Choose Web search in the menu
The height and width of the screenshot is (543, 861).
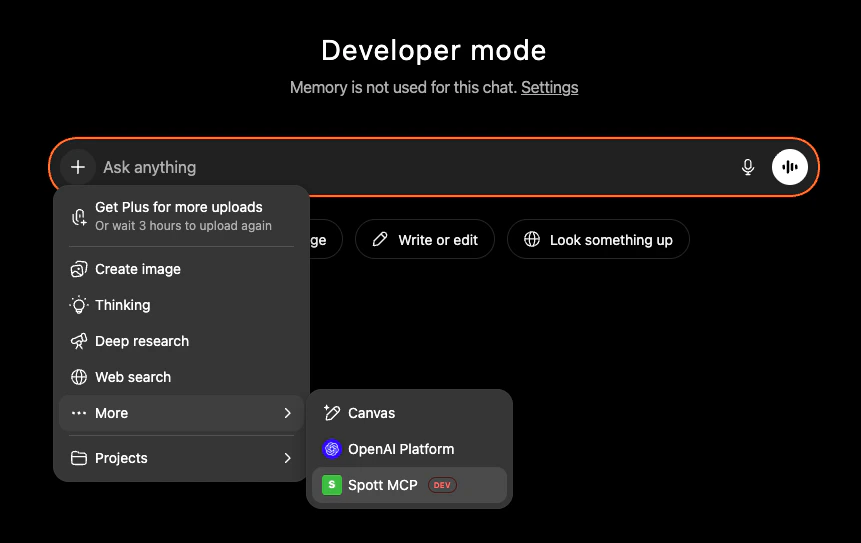[181, 377]
